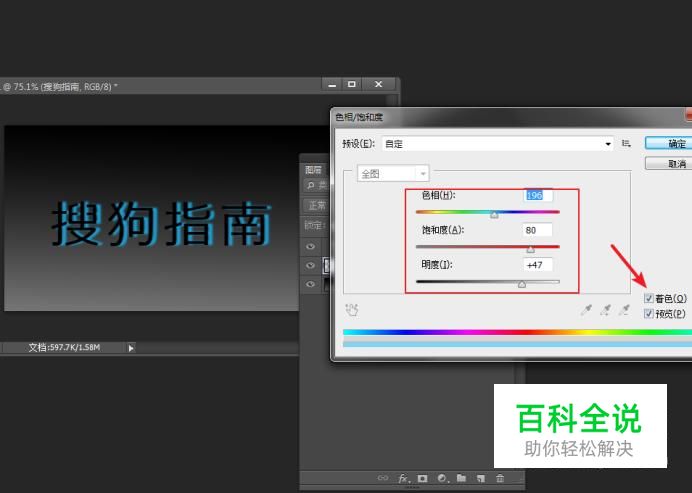Select the add-to-sample eyedropper tool
This screenshot has height=493, width=692.
606,310
